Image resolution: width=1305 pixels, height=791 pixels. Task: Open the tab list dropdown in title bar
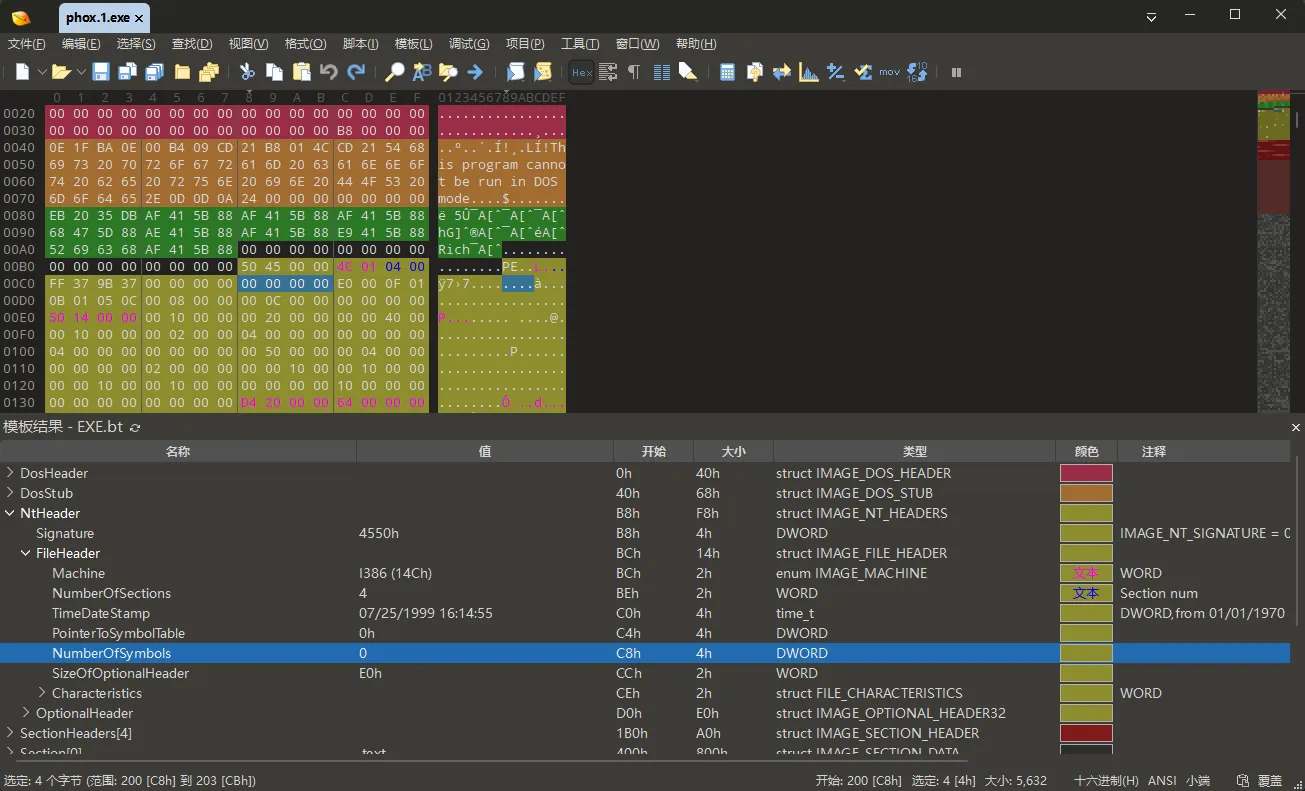1152,17
